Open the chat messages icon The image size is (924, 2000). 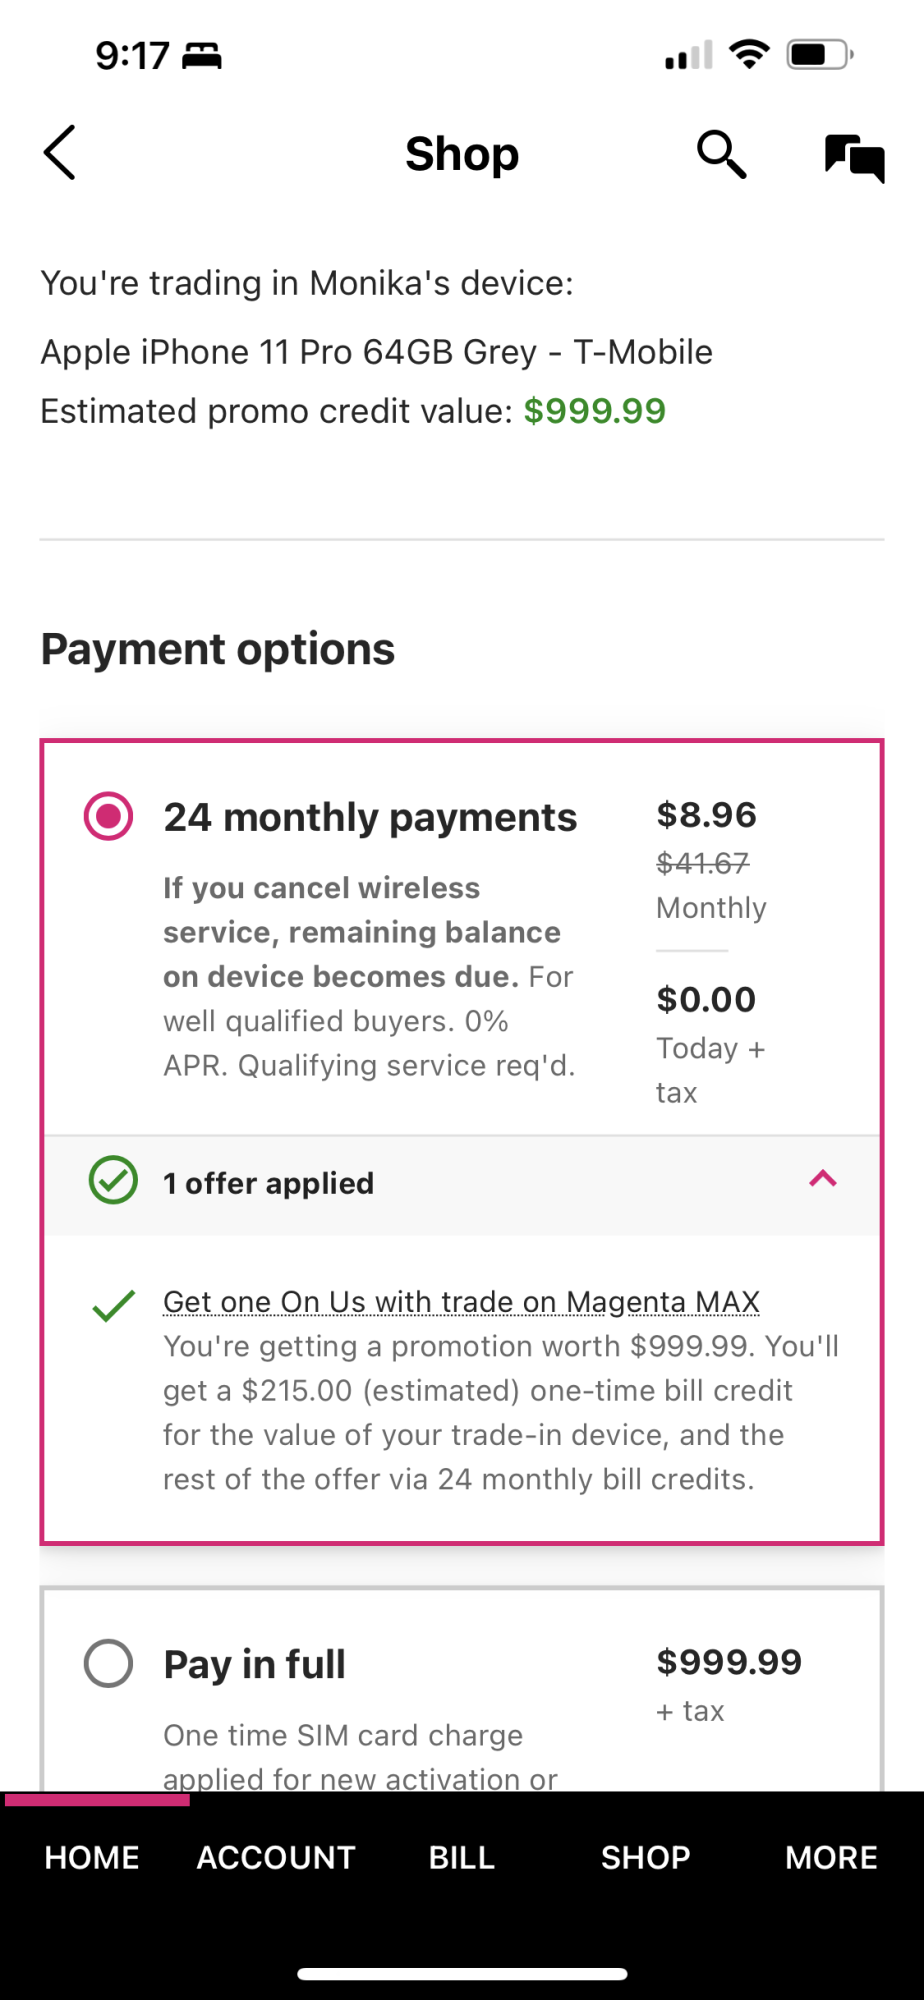click(854, 157)
